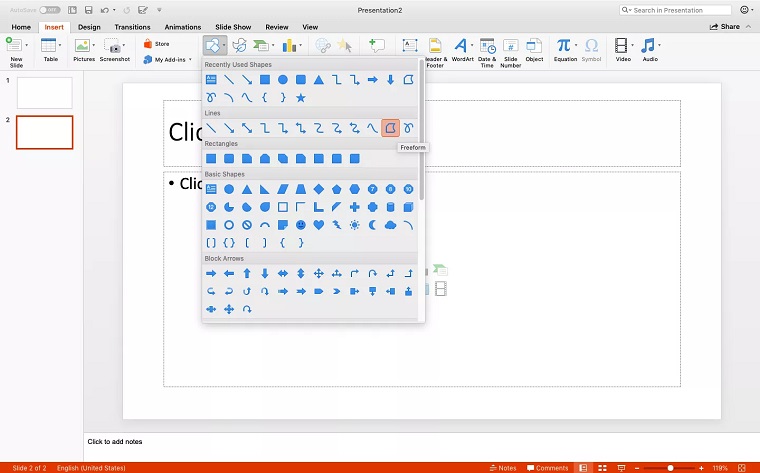Click the zoom-in plus button
Viewport: 760px width, 473px height.
(701, 468)
